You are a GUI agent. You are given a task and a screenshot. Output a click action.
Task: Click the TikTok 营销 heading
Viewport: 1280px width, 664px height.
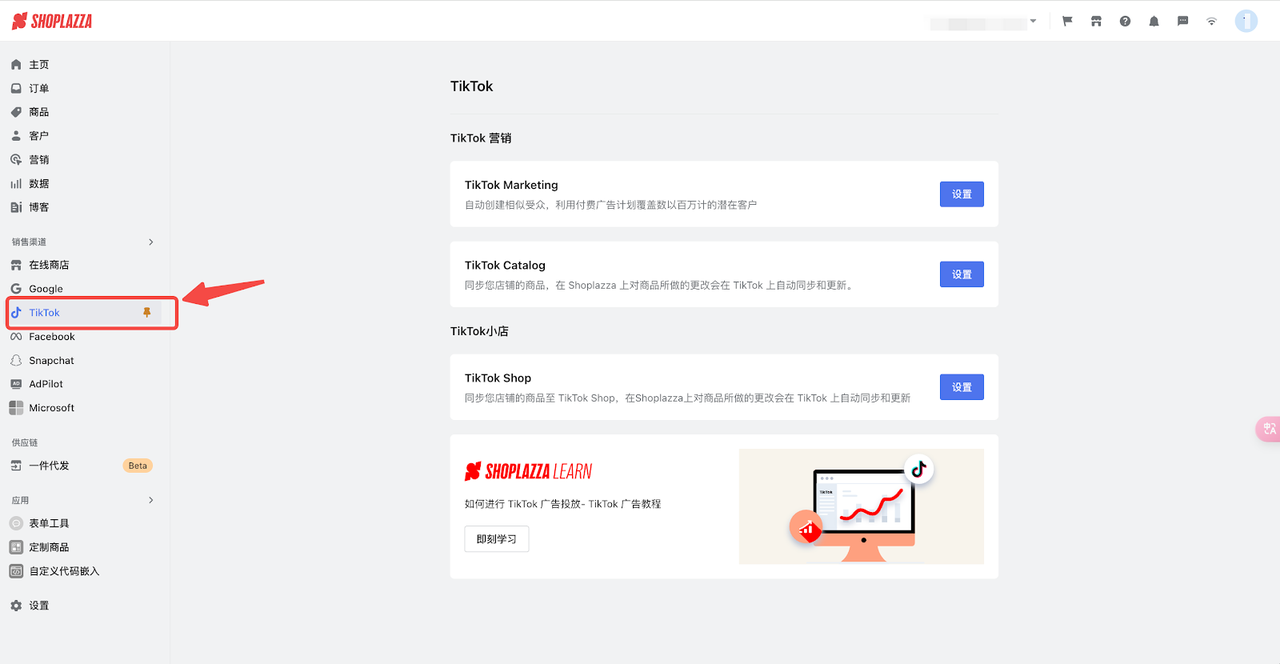coord(481,138)
